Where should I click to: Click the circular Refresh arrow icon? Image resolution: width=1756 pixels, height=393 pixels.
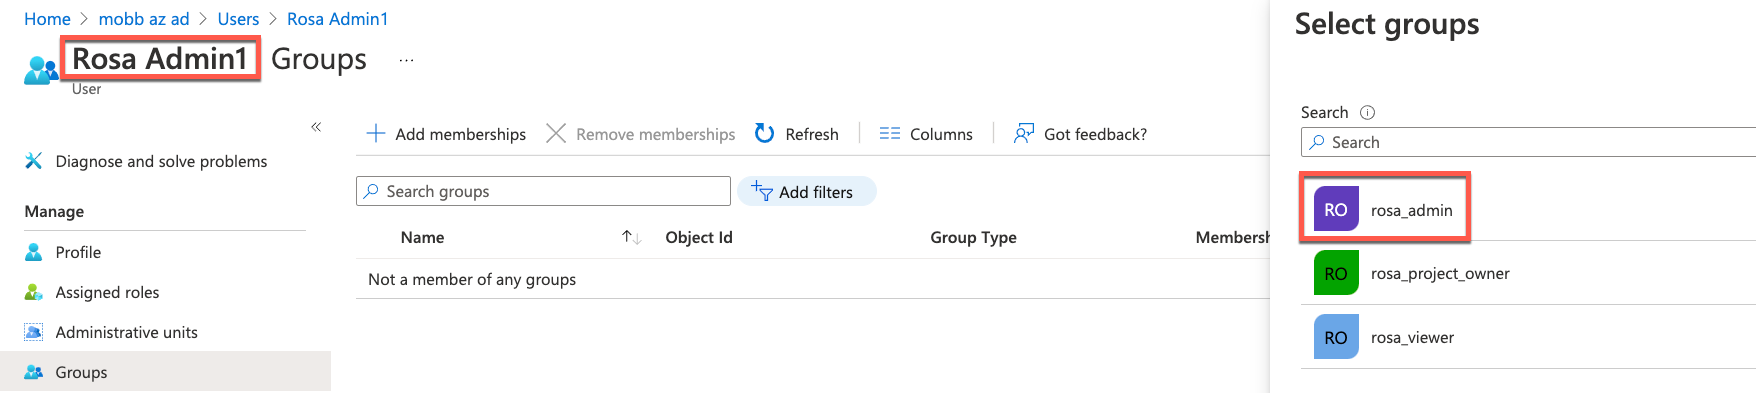[x=765, y=133]
